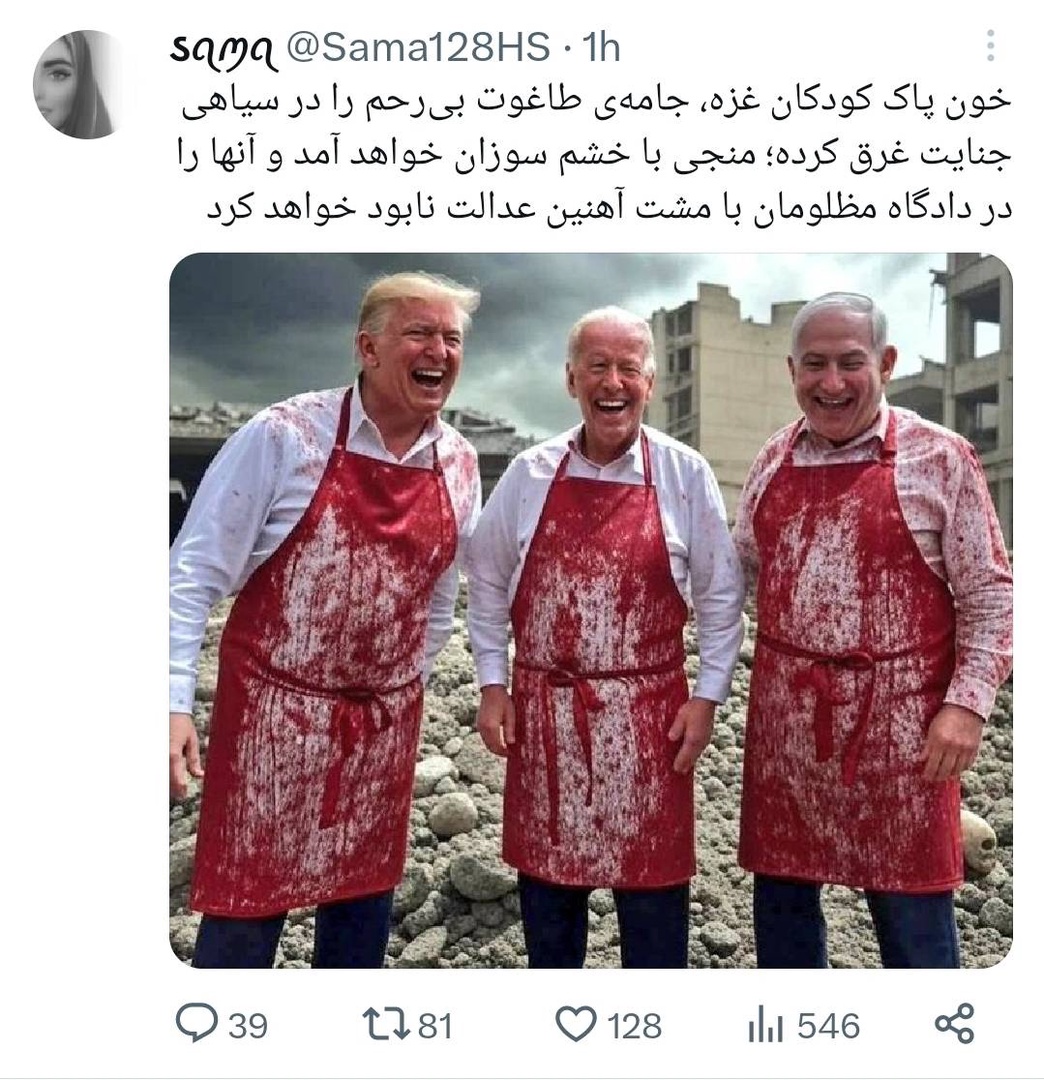This screenshot has width=1044, height=1080.
Task: Click the reply count 39
Action: [x=248, y=1026]
